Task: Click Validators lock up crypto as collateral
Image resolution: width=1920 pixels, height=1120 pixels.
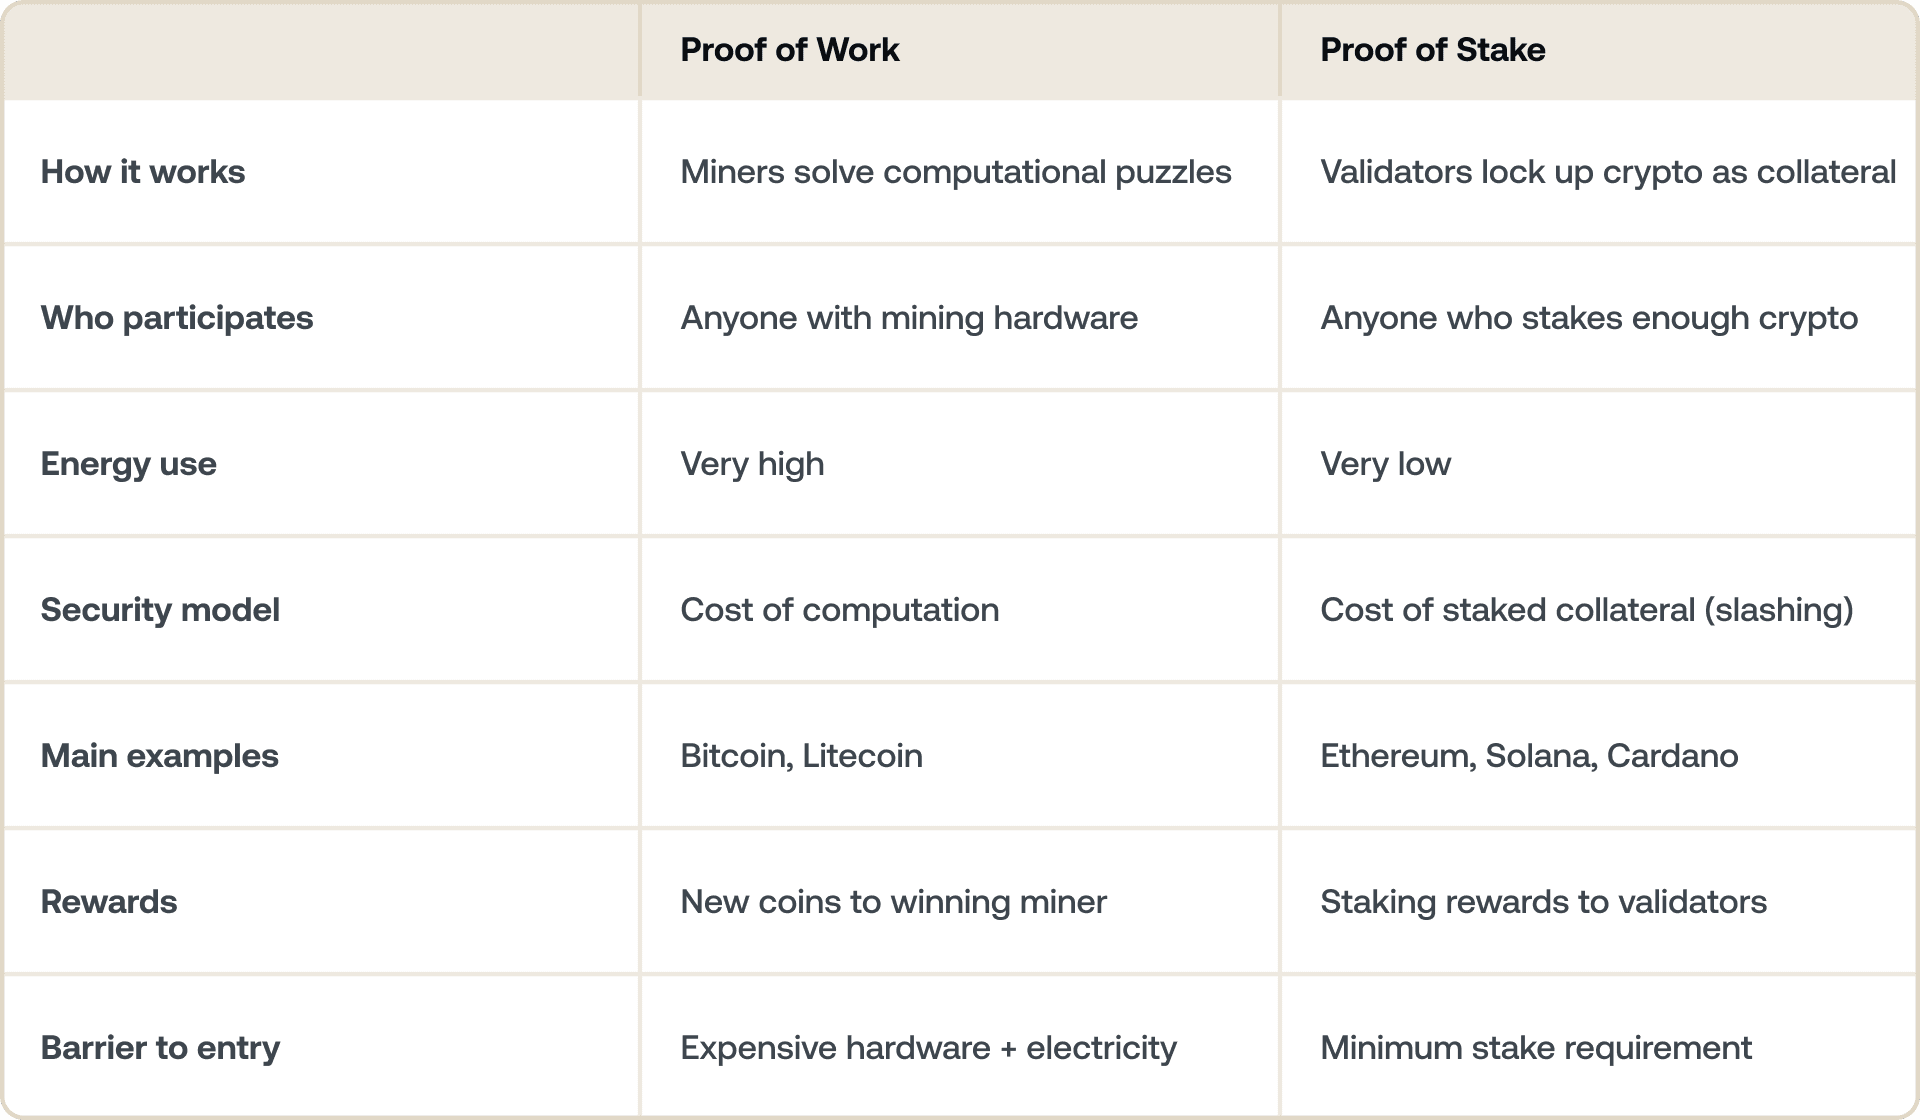Action: pos(1607,172)
